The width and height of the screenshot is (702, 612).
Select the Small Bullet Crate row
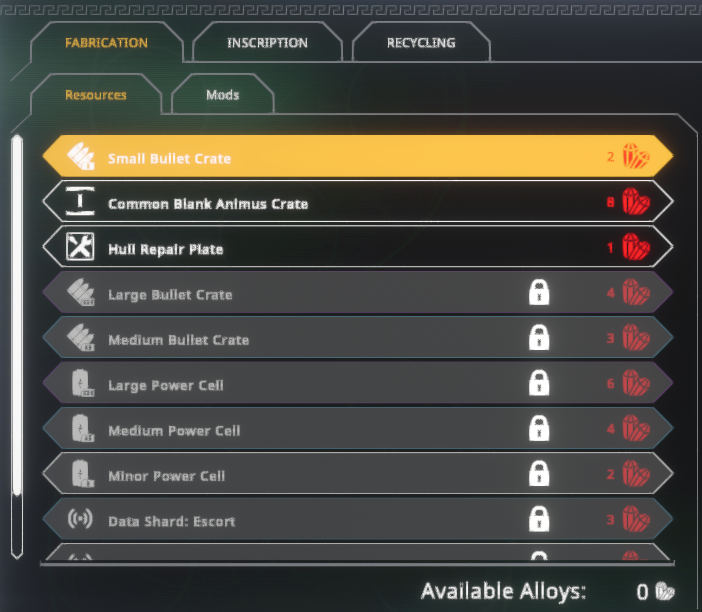pos(358,157)
